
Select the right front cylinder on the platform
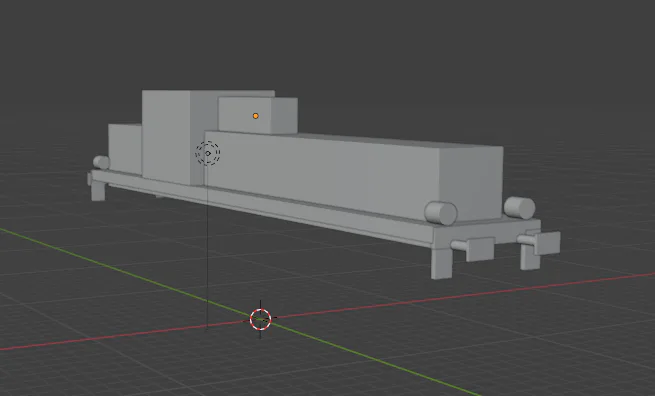pos(519,208)
